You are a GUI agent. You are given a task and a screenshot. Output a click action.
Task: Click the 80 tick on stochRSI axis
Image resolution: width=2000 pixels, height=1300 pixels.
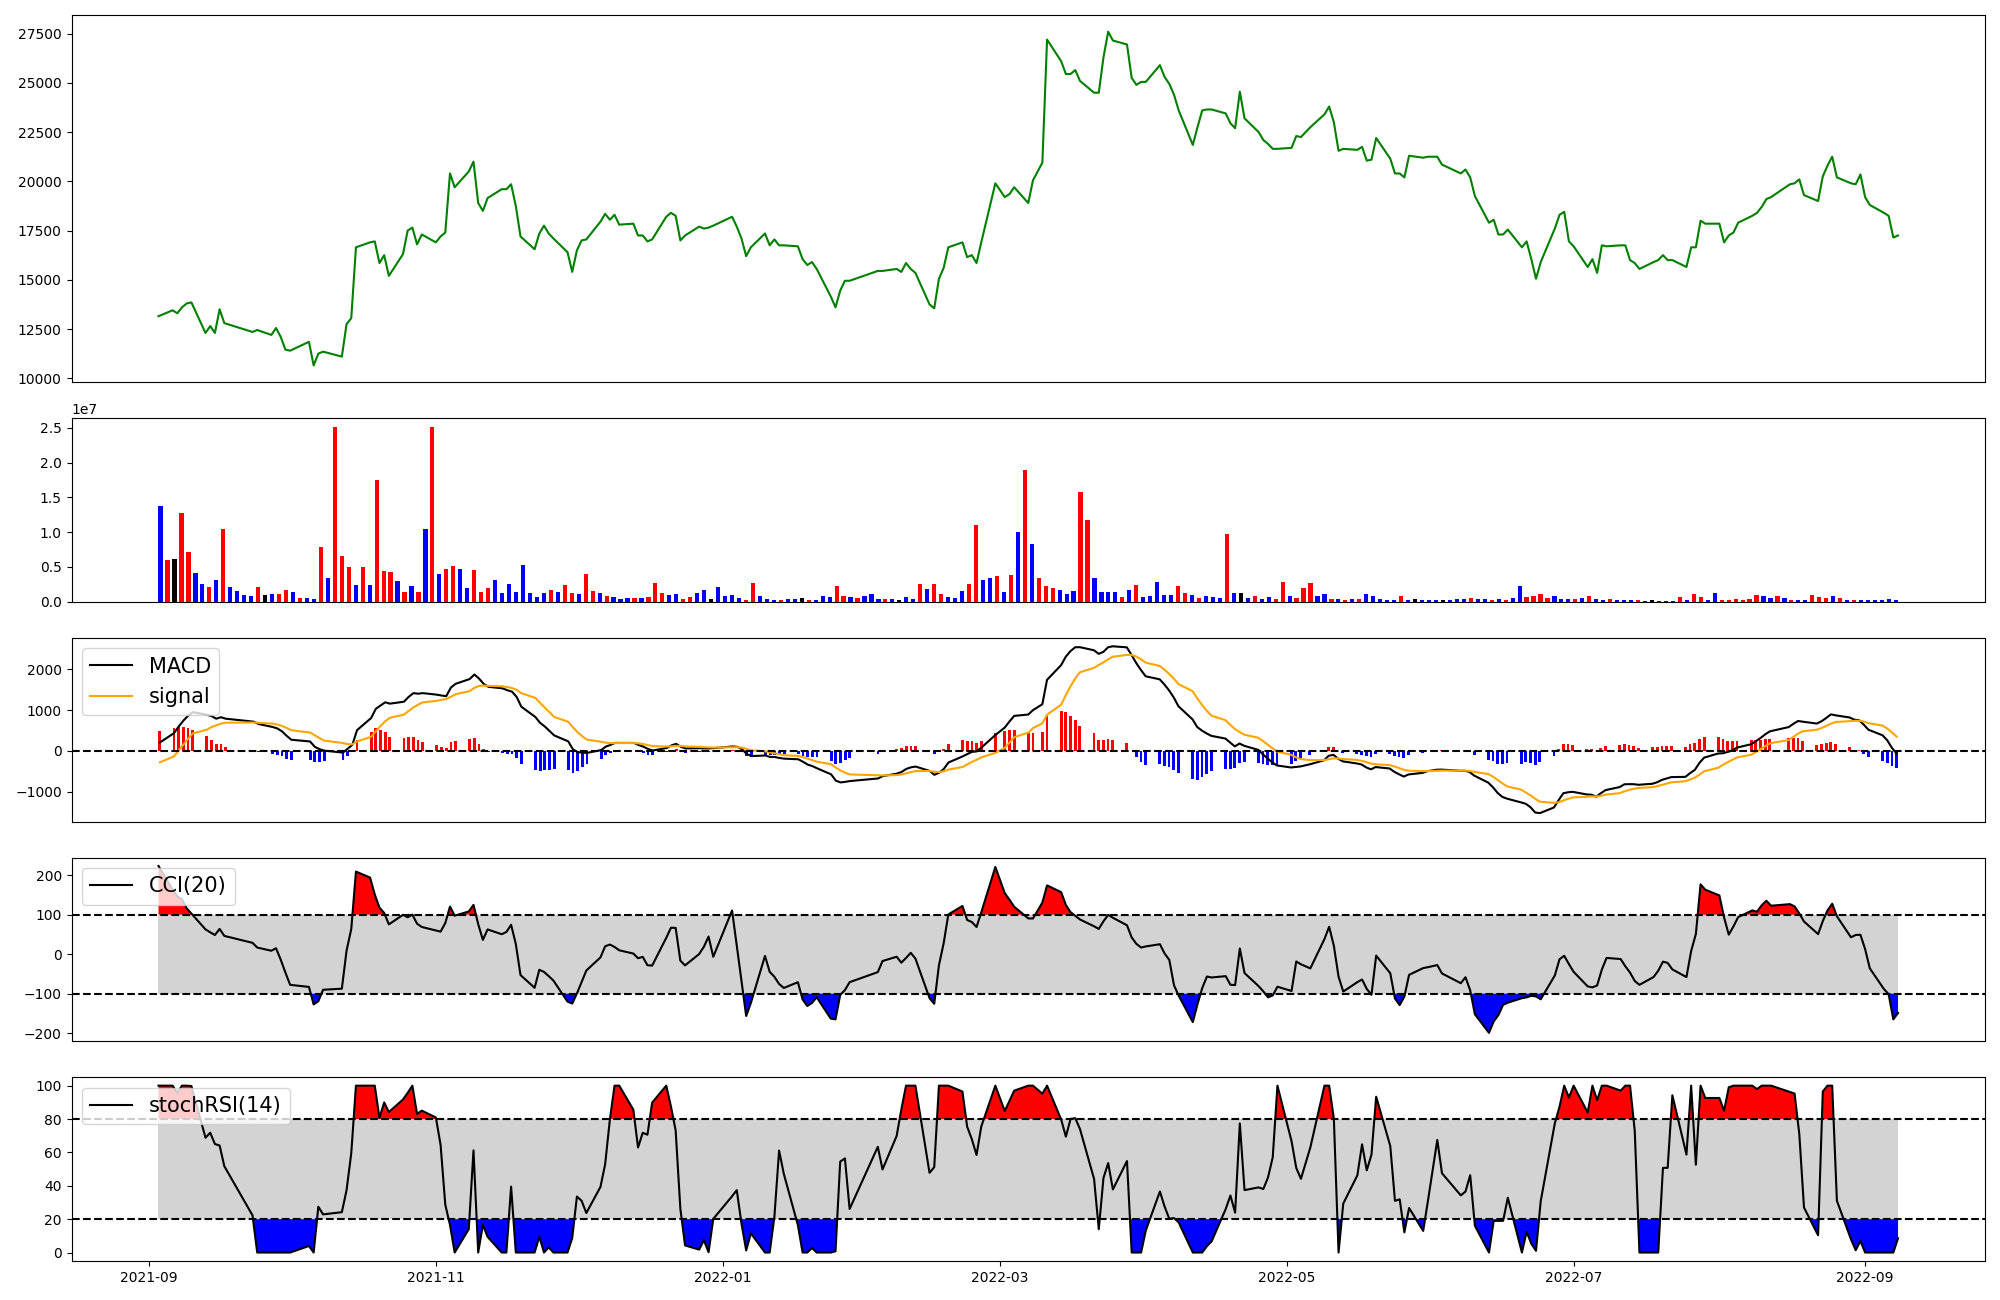click(53, 1120)
